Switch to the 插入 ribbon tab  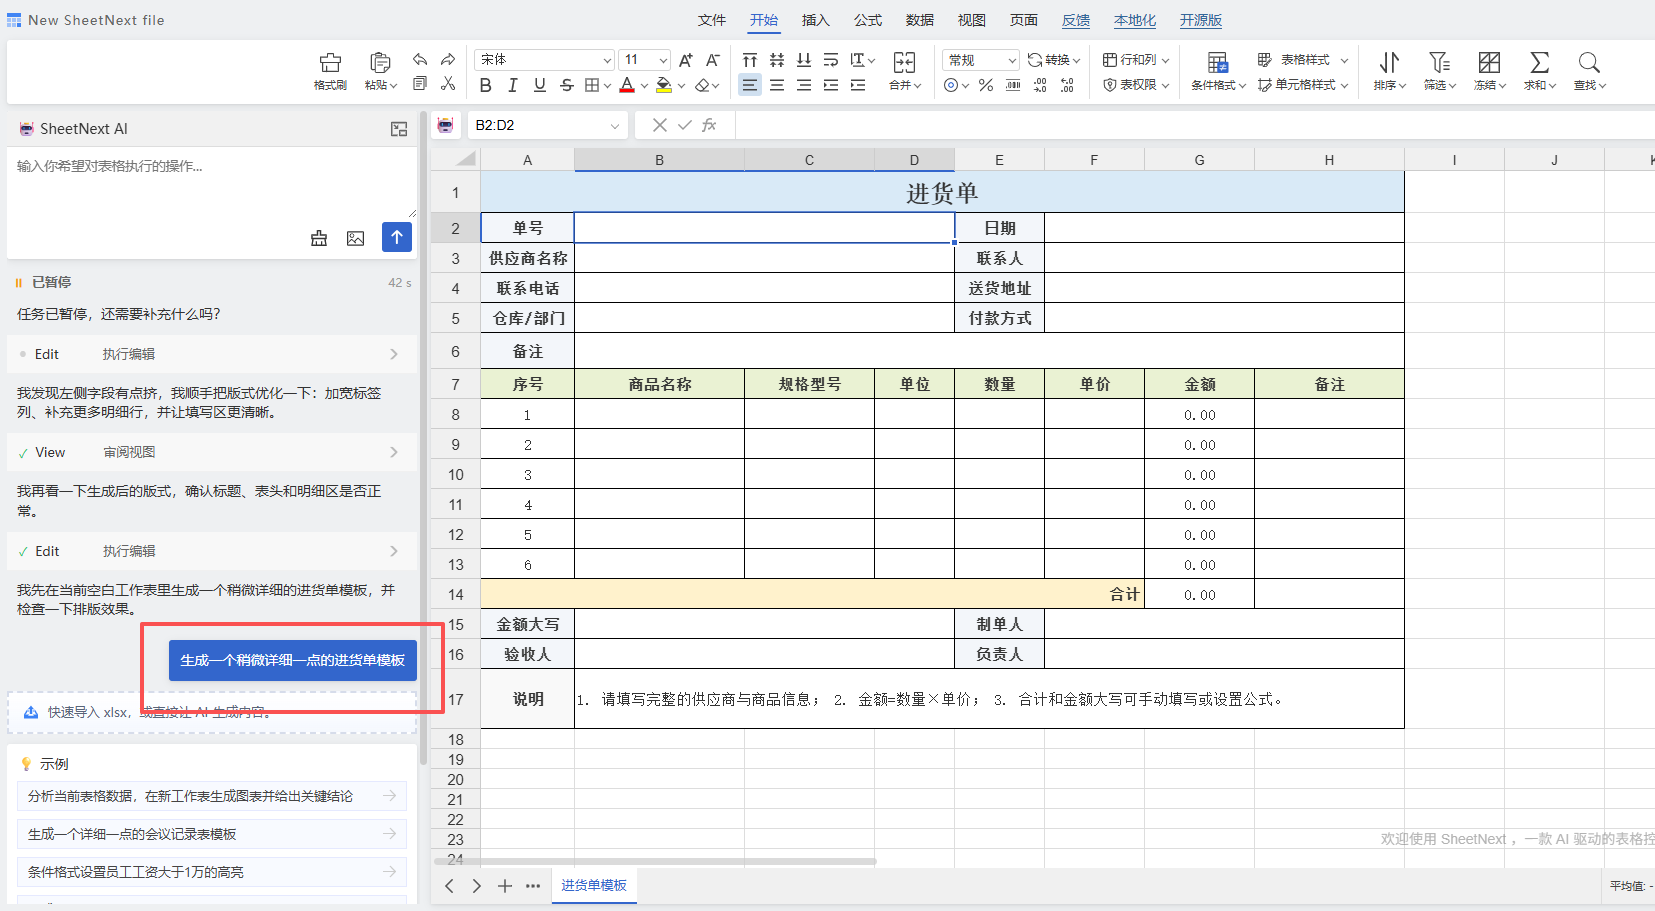click(x=816, y=20)
